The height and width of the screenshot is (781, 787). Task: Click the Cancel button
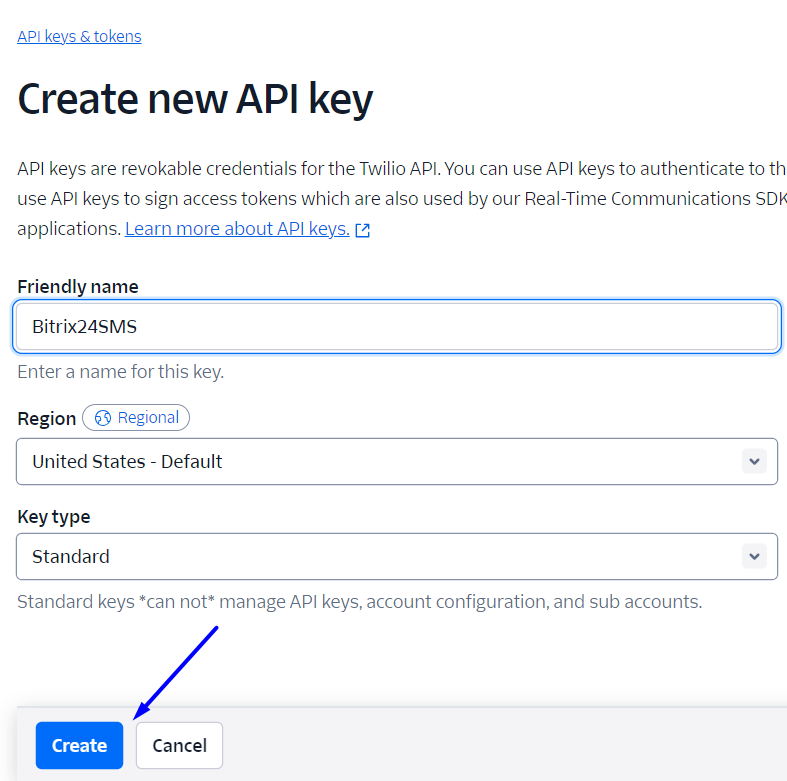(x=179, y=745)
